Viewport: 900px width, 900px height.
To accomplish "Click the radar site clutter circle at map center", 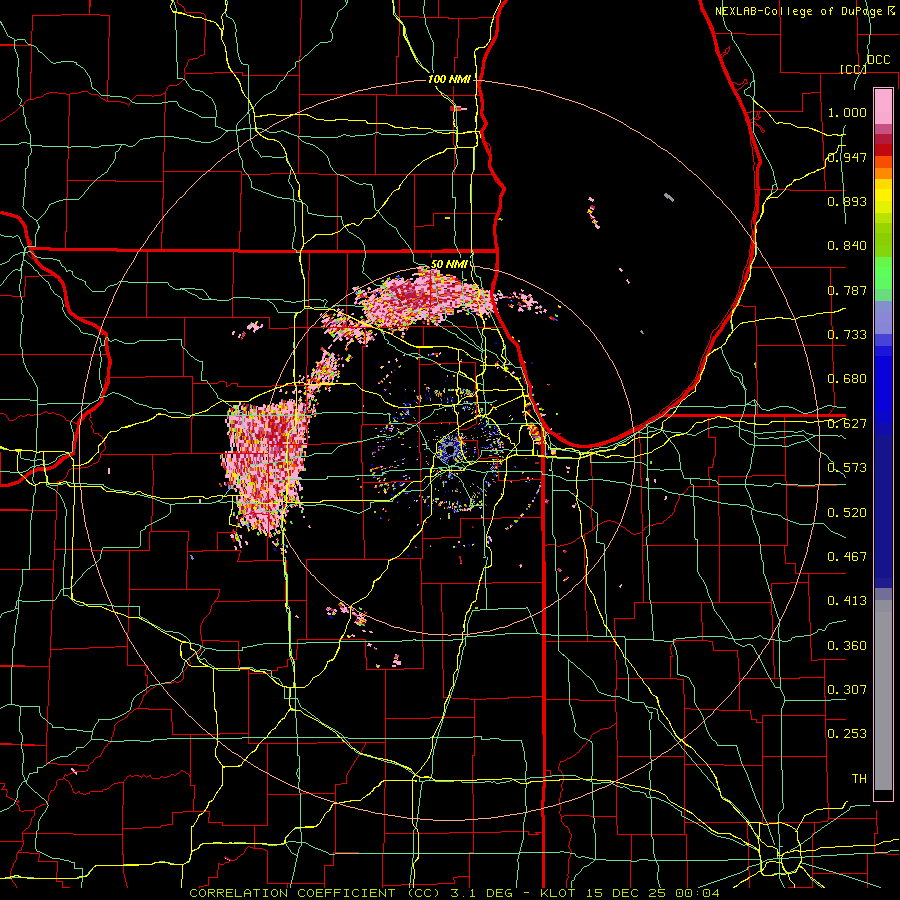I will (449, 451).
